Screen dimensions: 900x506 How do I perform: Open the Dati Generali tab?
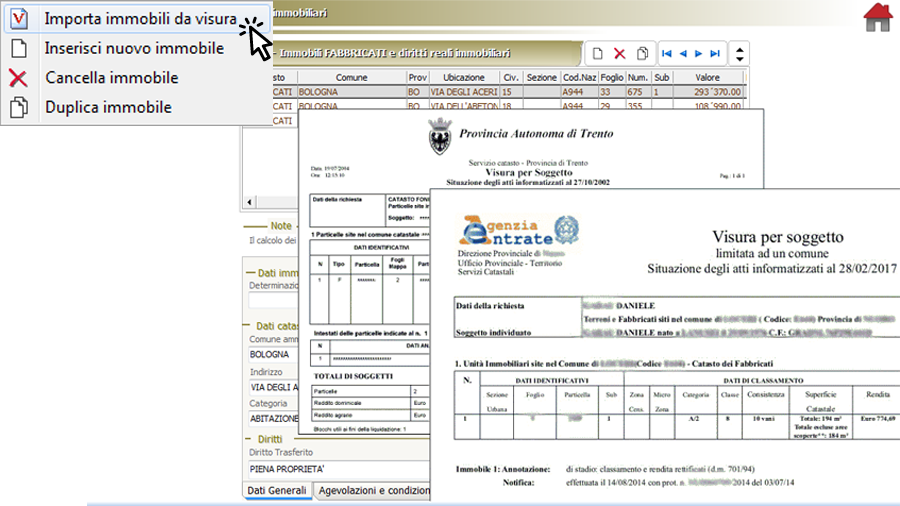(277, 491)
